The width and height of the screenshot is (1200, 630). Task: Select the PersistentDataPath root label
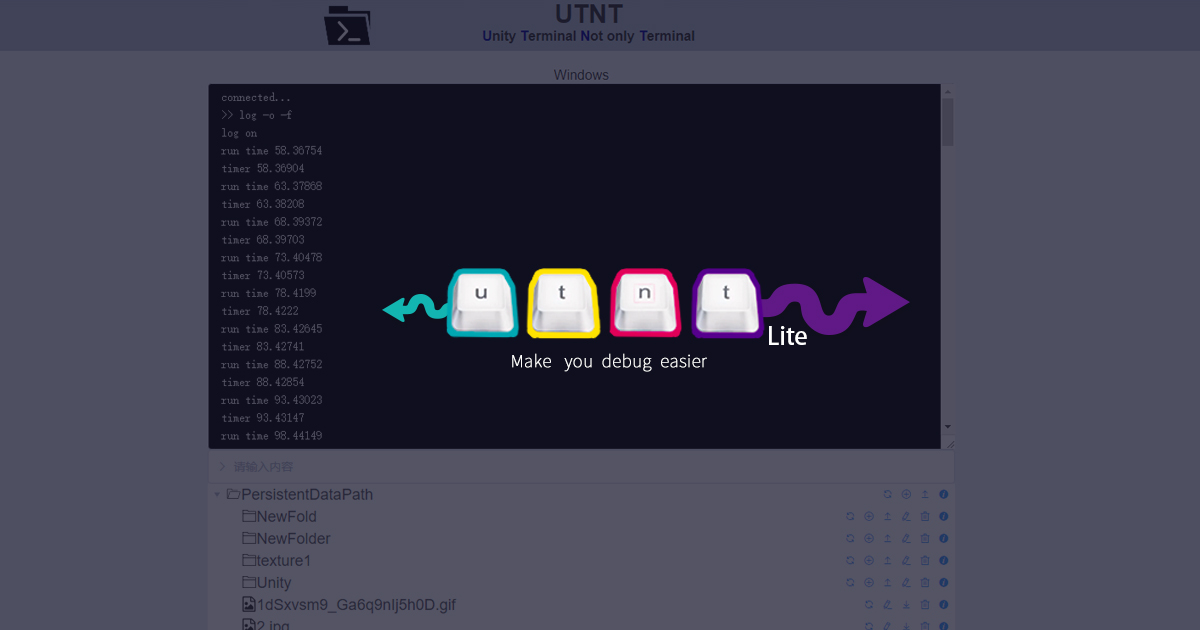tap(307, 494)
